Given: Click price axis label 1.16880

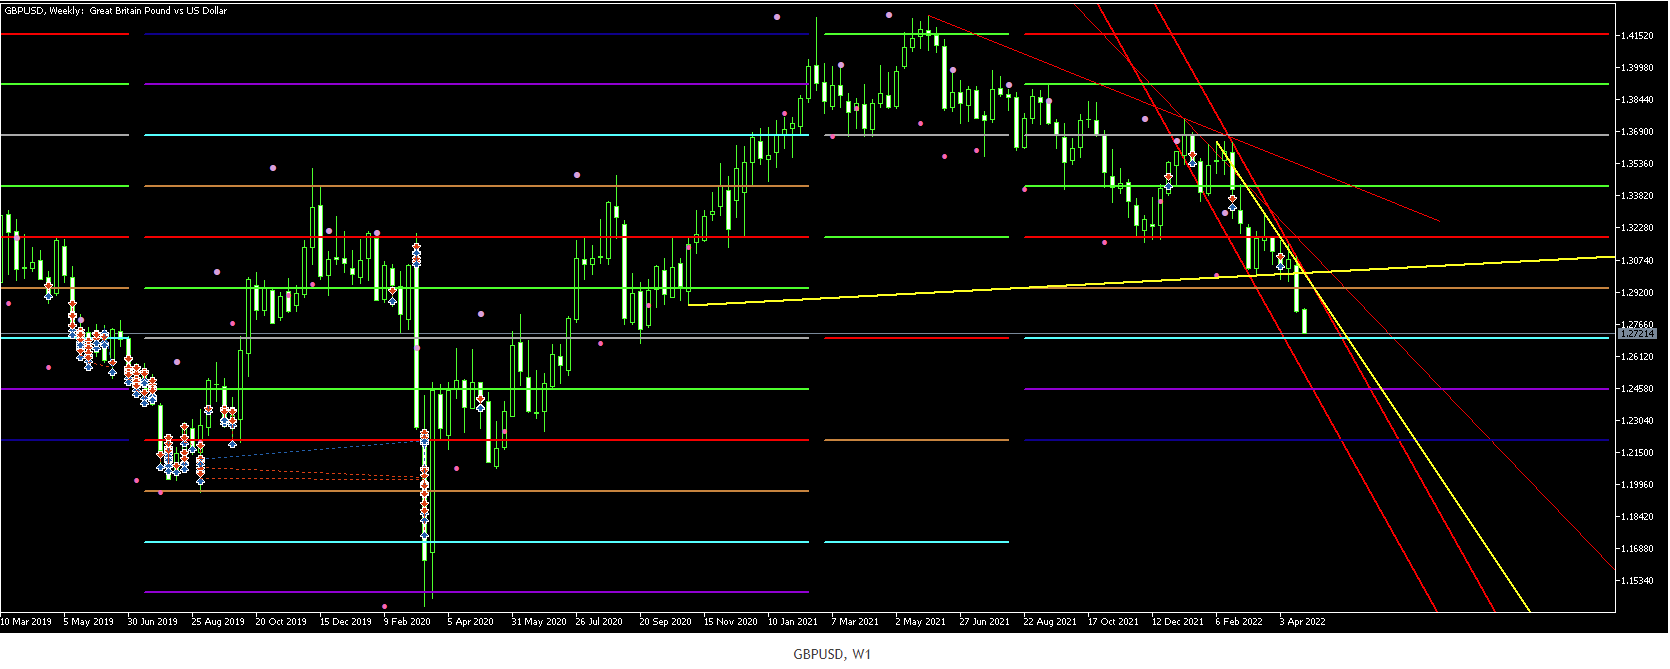Looking at the screenshot, I should tap(1636, 549).
